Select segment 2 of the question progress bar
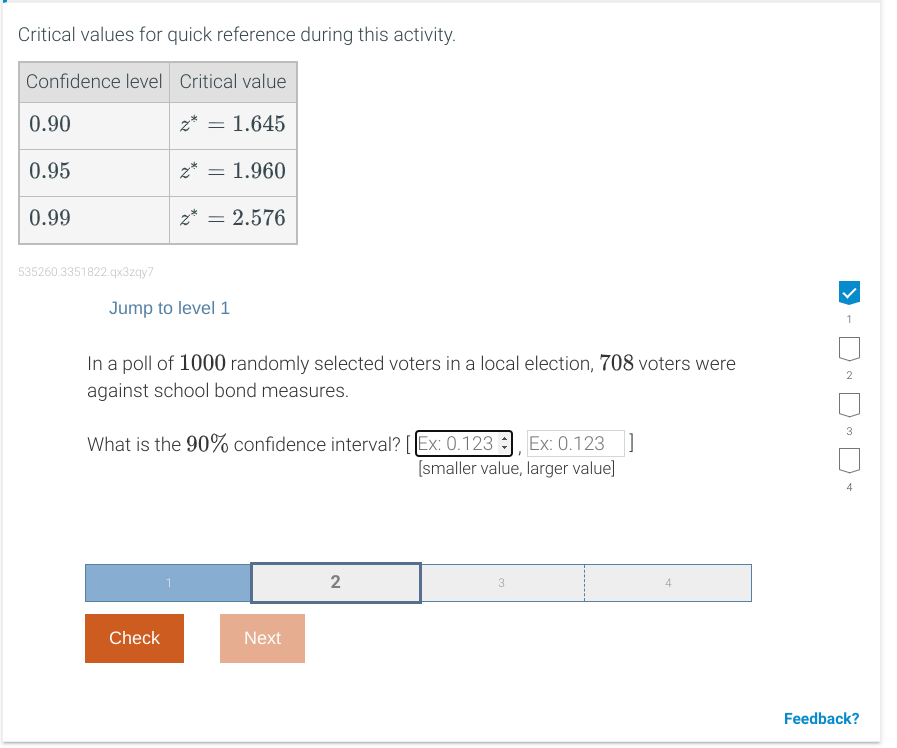 335,582
